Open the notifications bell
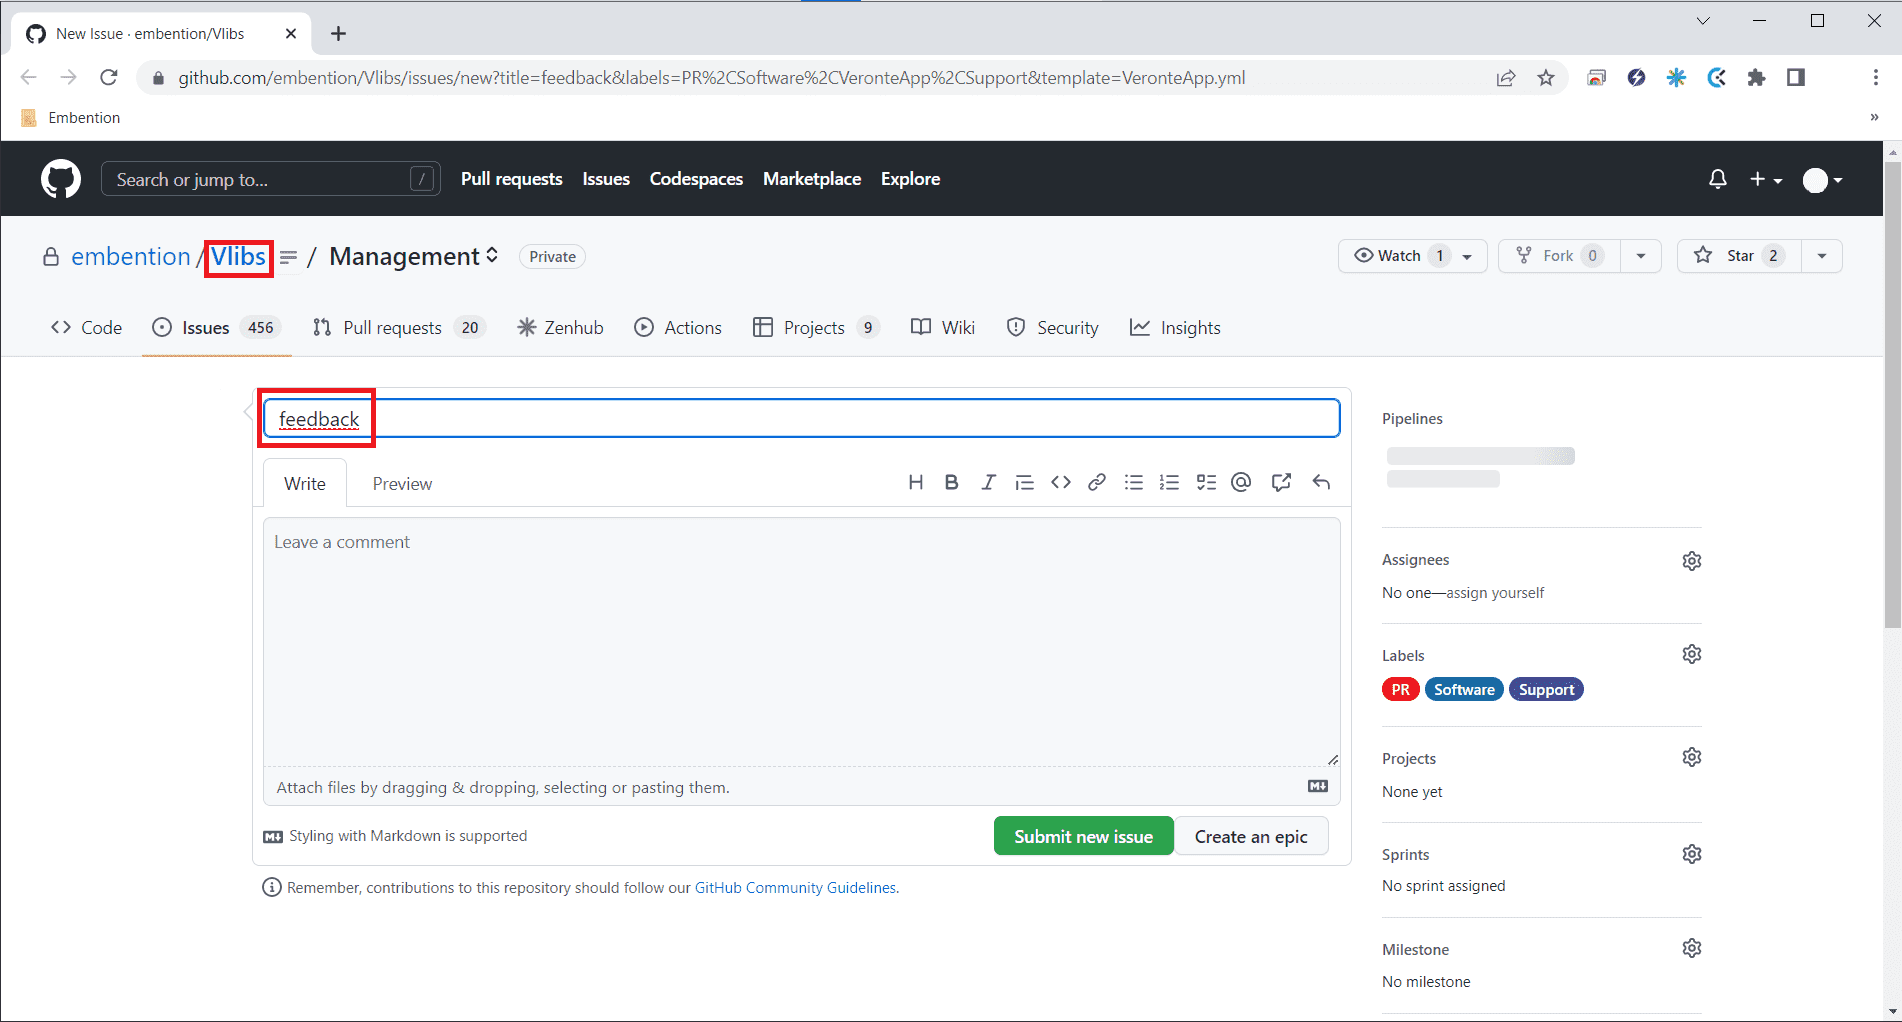The width and height of the screenshot is (1902, 1022). click(x=1717, y=179)
